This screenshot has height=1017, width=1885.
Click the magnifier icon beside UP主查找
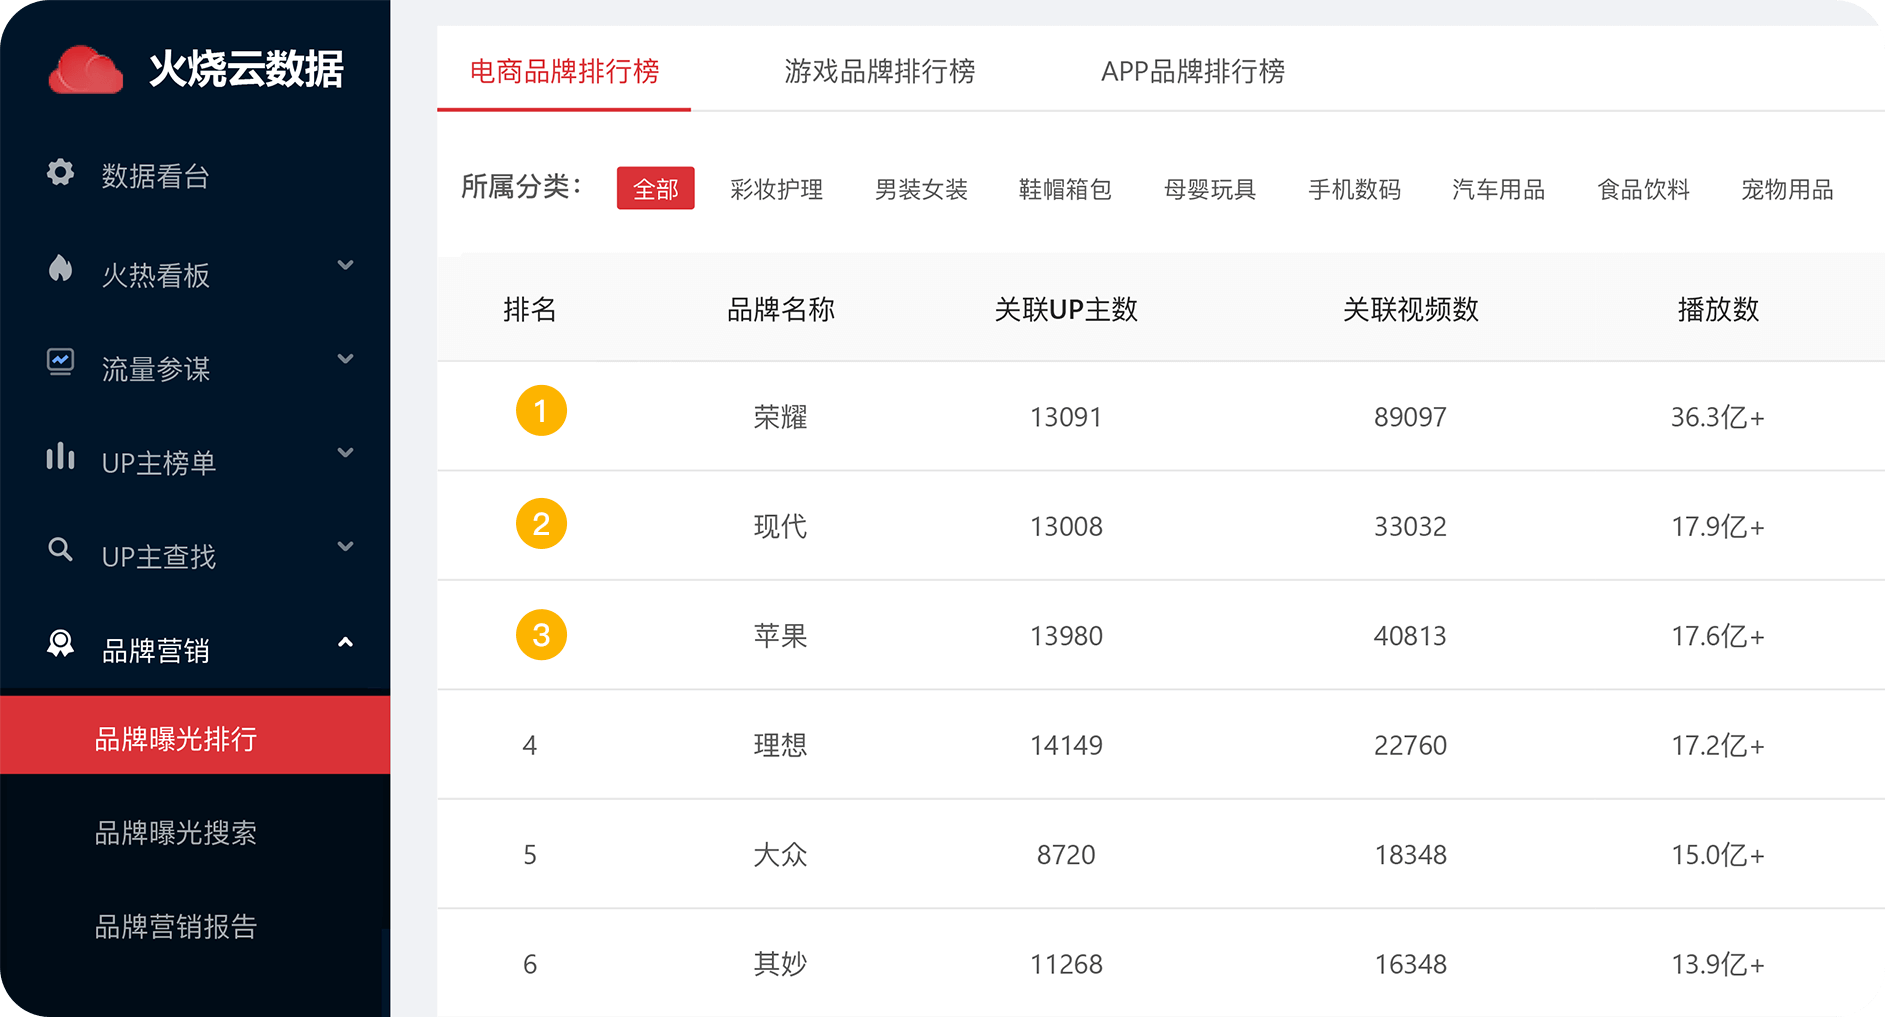(x=61, y=549)
